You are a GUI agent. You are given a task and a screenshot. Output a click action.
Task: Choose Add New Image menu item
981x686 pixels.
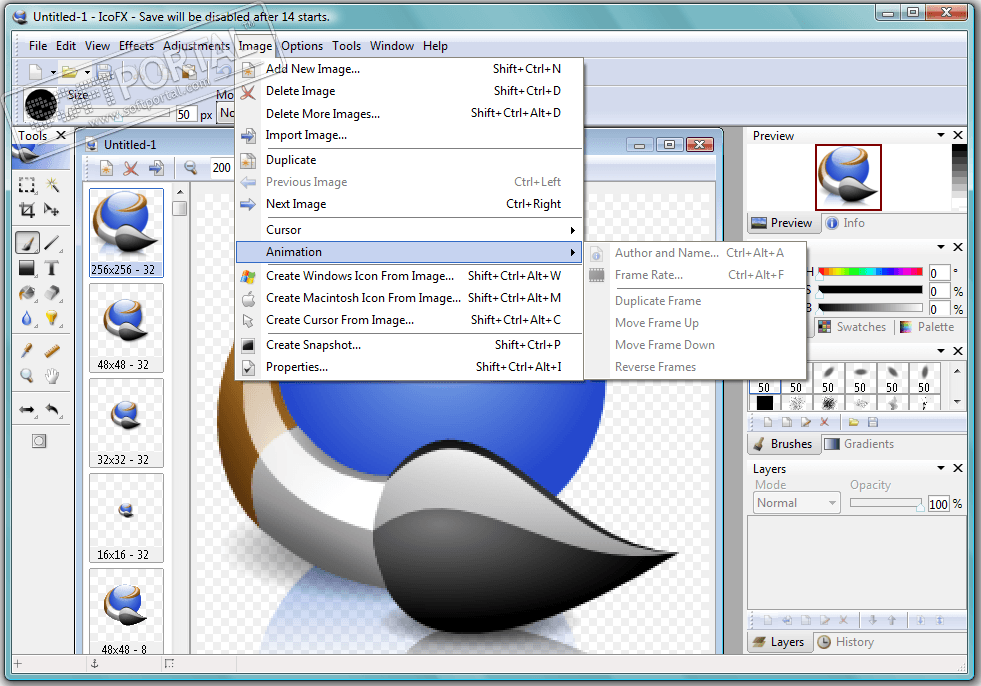[409, 69]
